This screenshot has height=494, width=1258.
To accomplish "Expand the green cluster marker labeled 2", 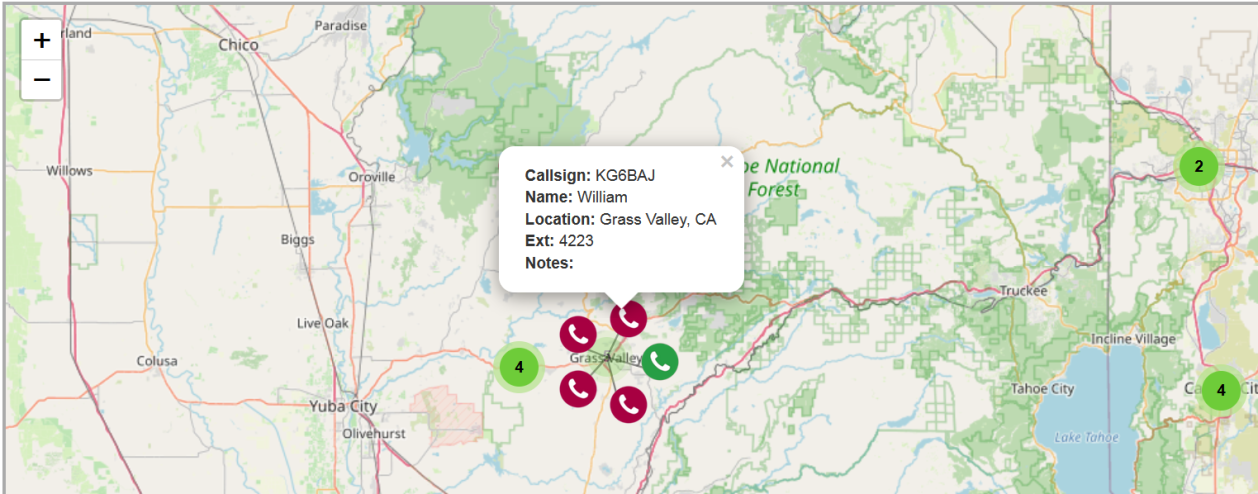I will point(1199,167).
